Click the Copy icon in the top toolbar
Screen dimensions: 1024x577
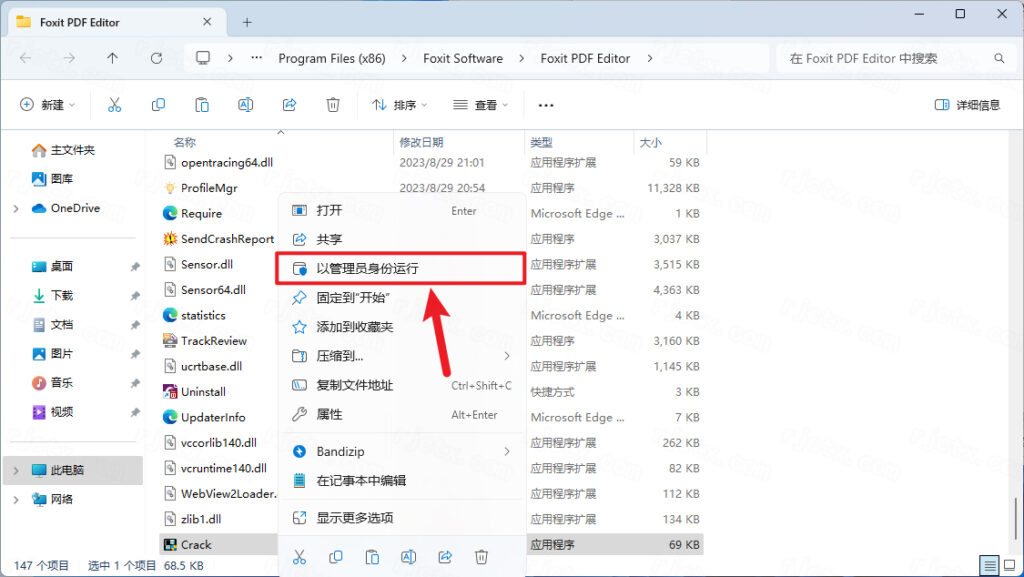point(158,104)
